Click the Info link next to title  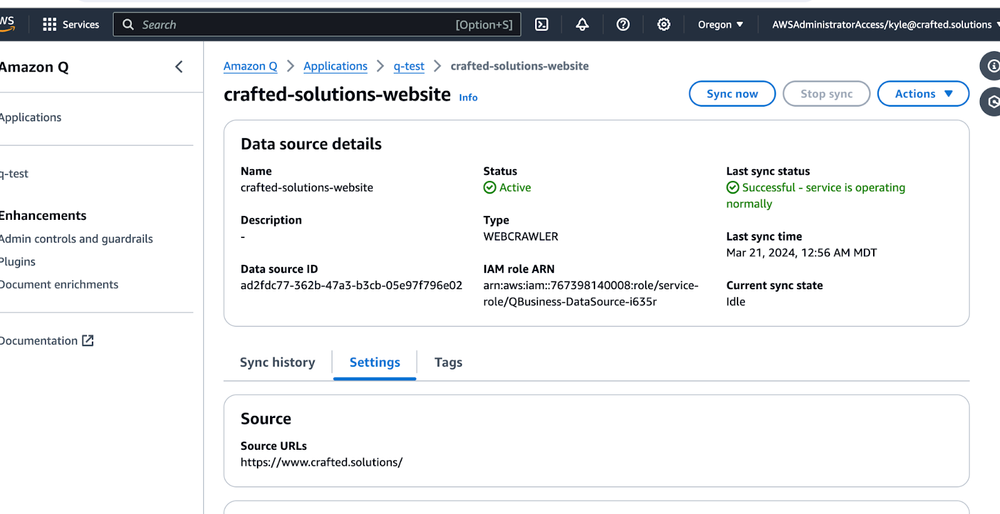tap(468, 98)
